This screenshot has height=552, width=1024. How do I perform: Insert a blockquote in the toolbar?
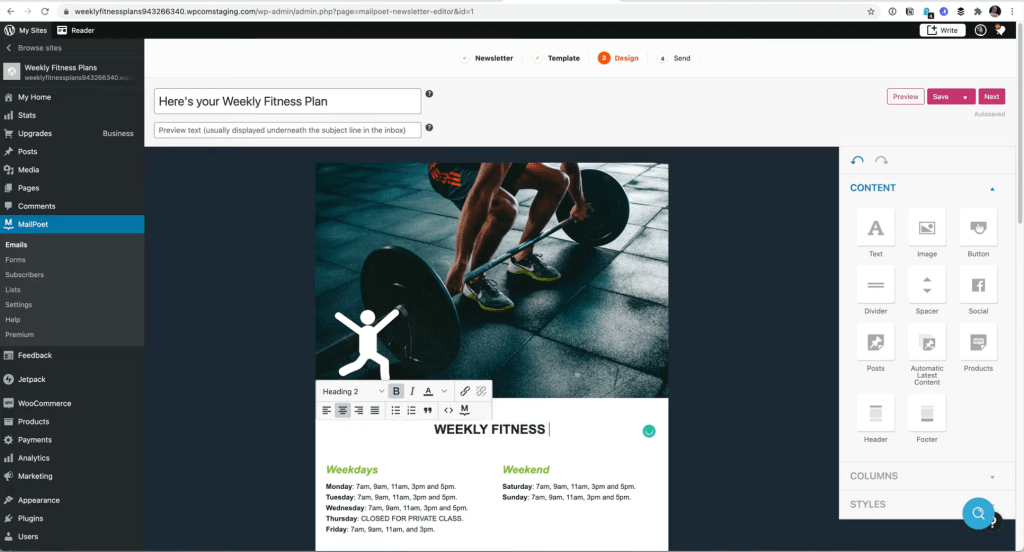pos(428,410)
